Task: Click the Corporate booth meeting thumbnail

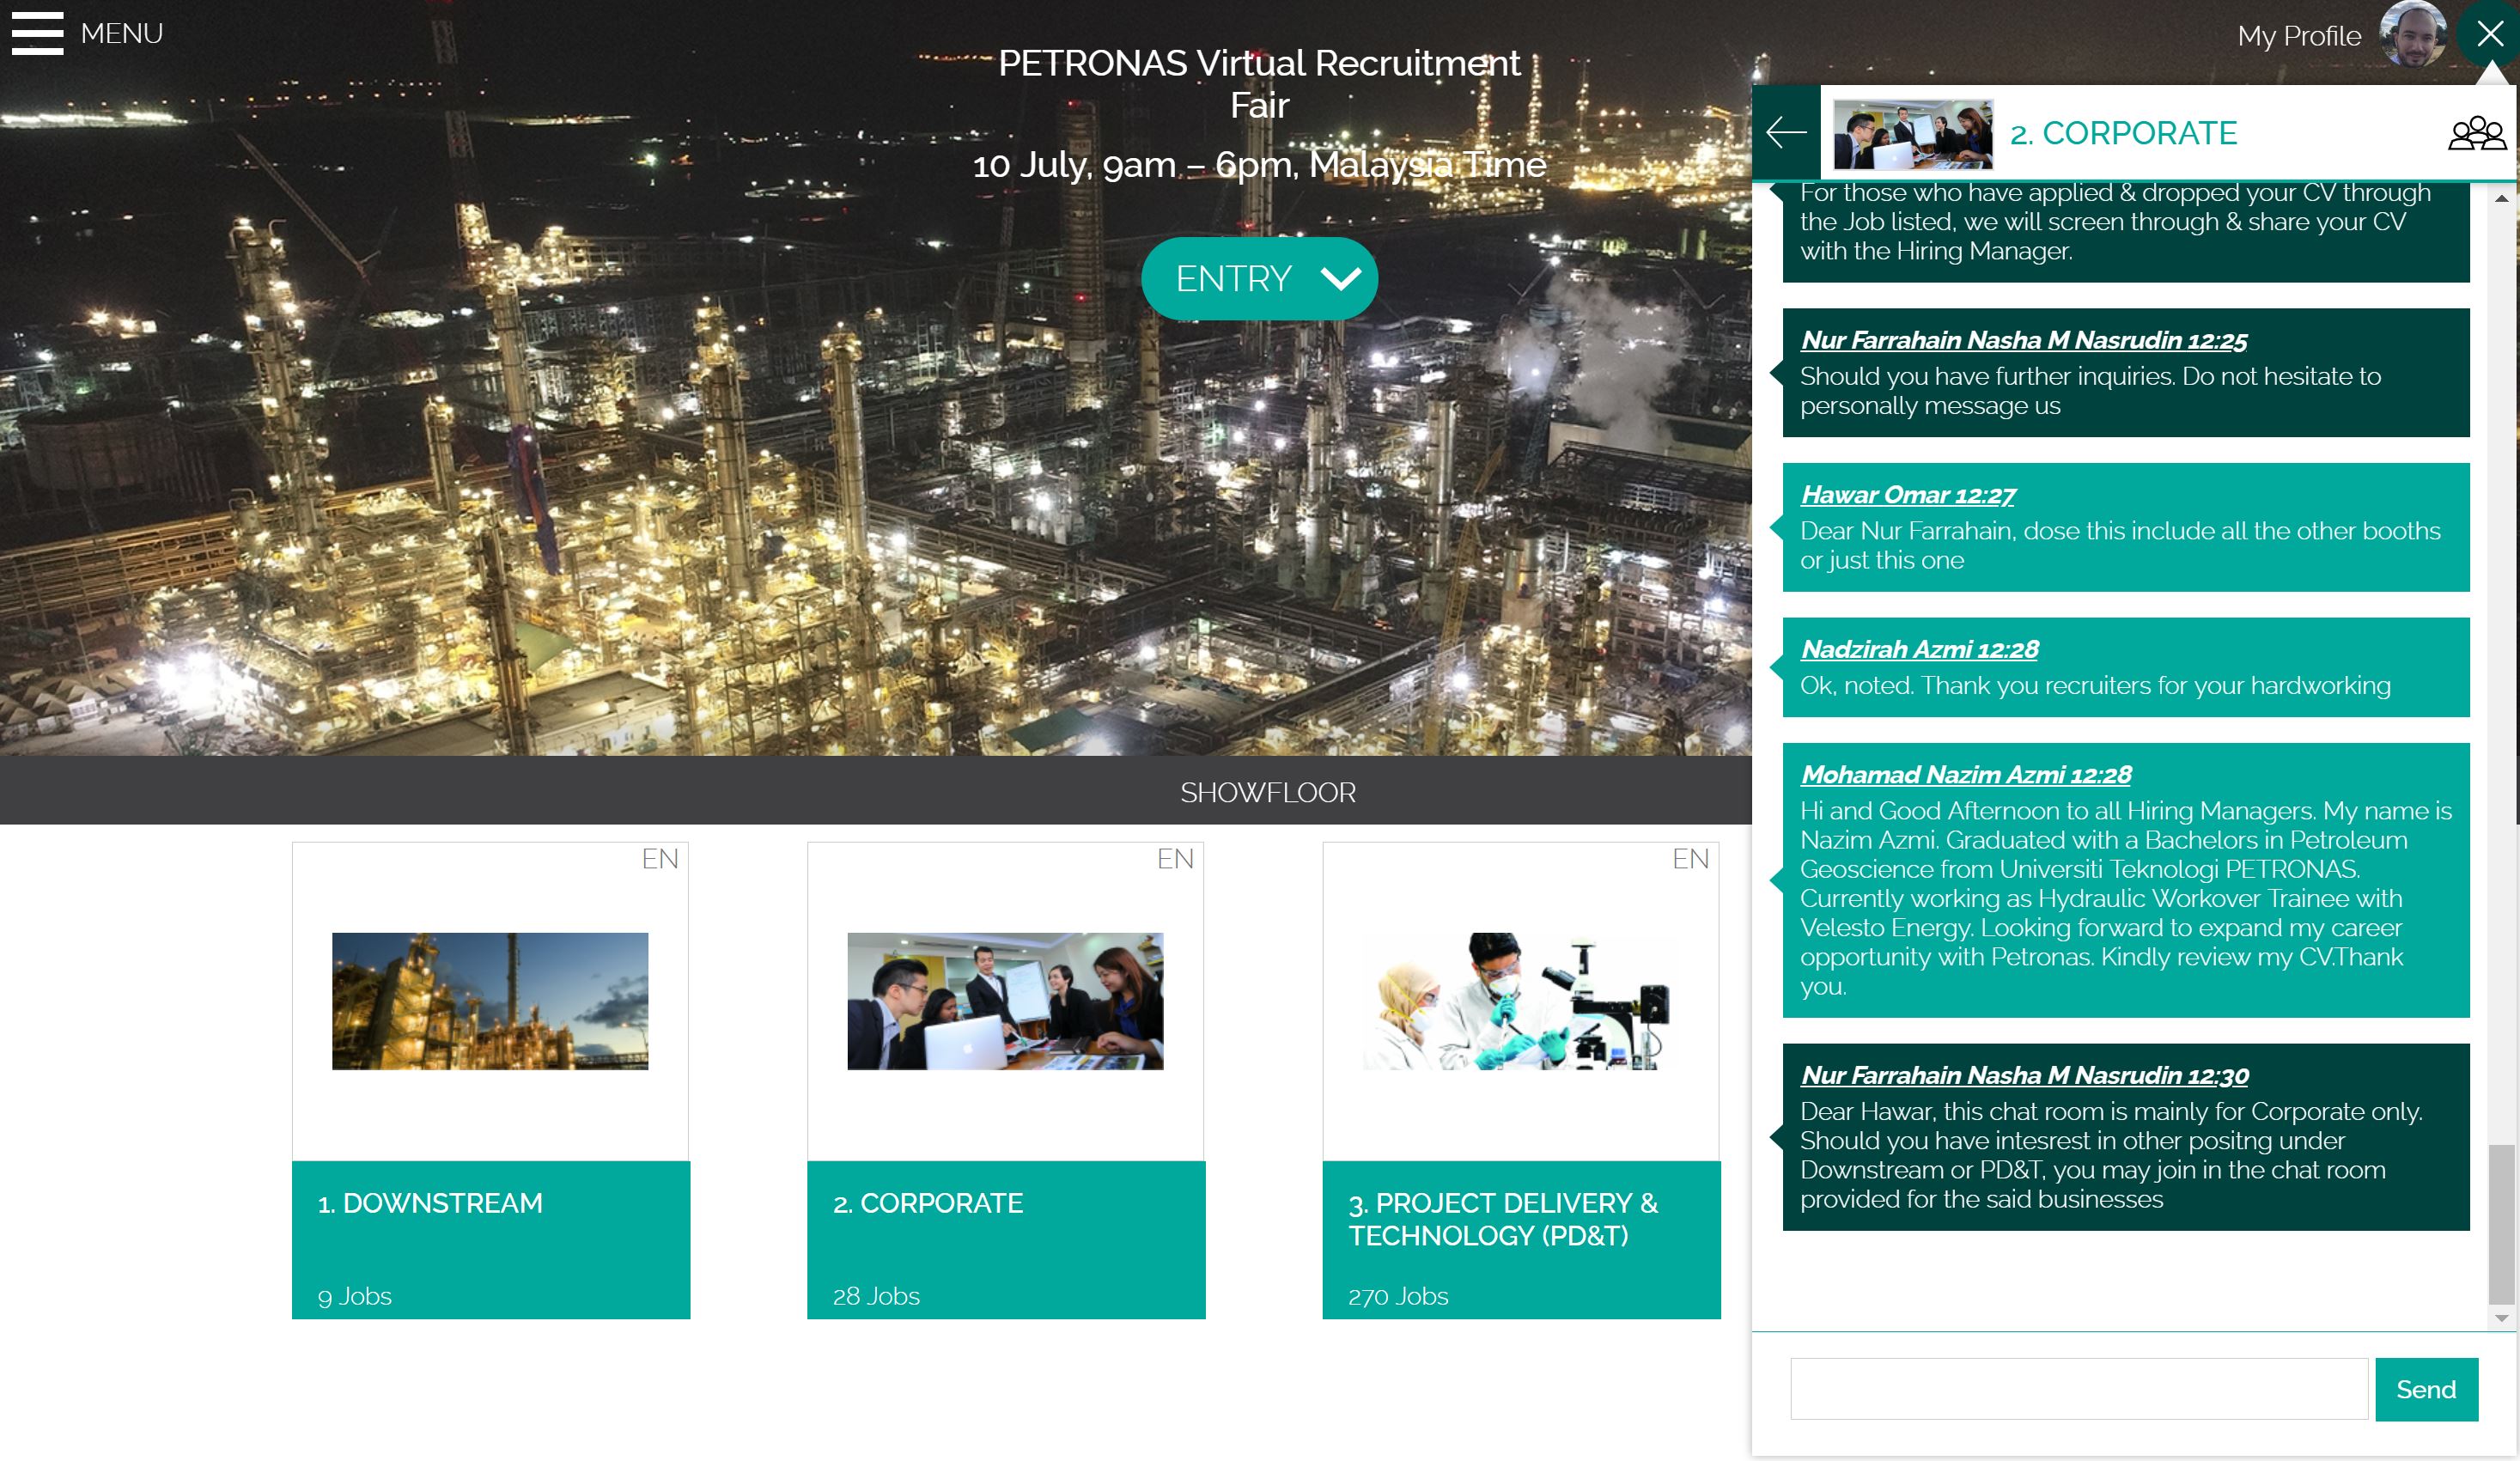Action: pos(1005,1001)
